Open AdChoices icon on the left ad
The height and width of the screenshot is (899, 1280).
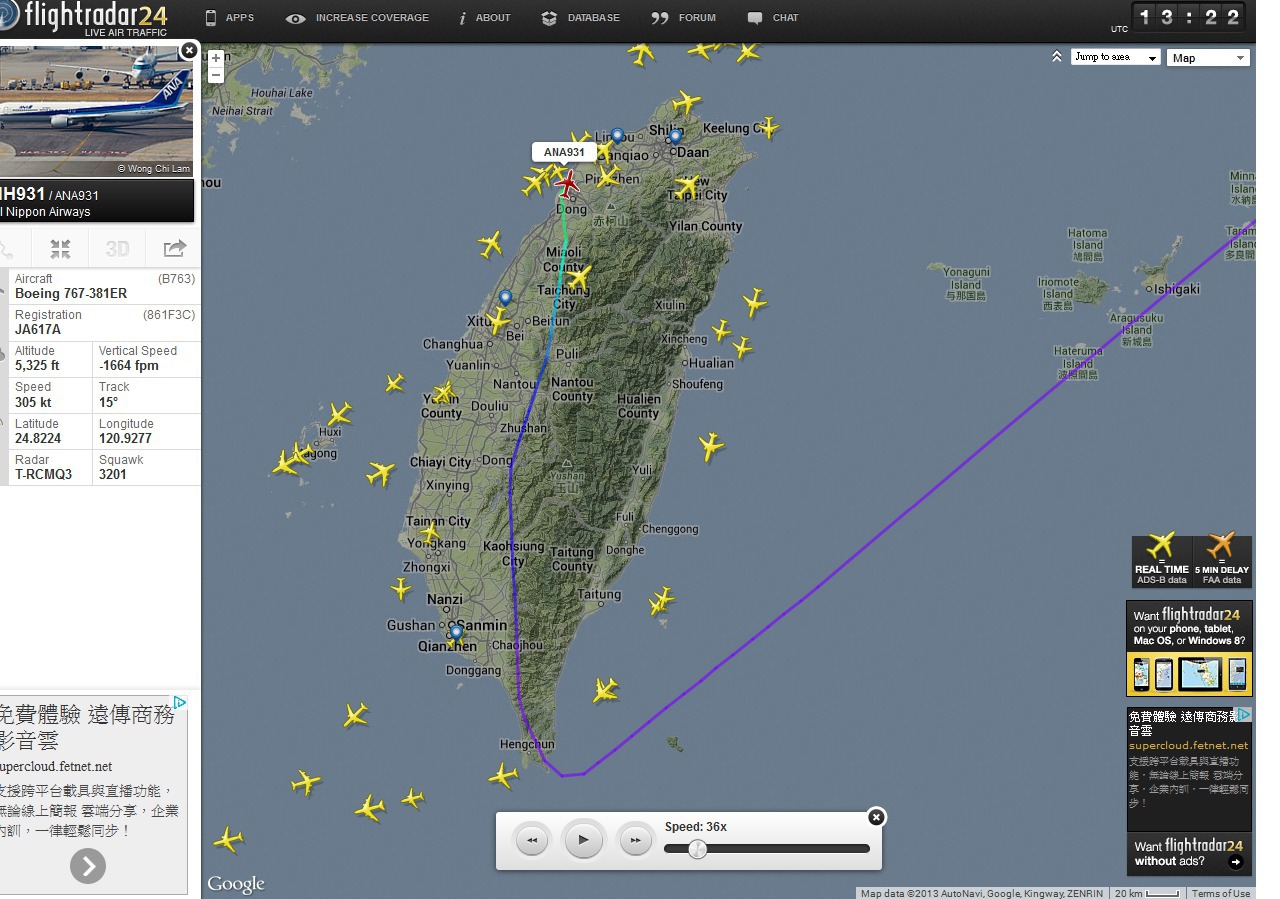[179, 702]
